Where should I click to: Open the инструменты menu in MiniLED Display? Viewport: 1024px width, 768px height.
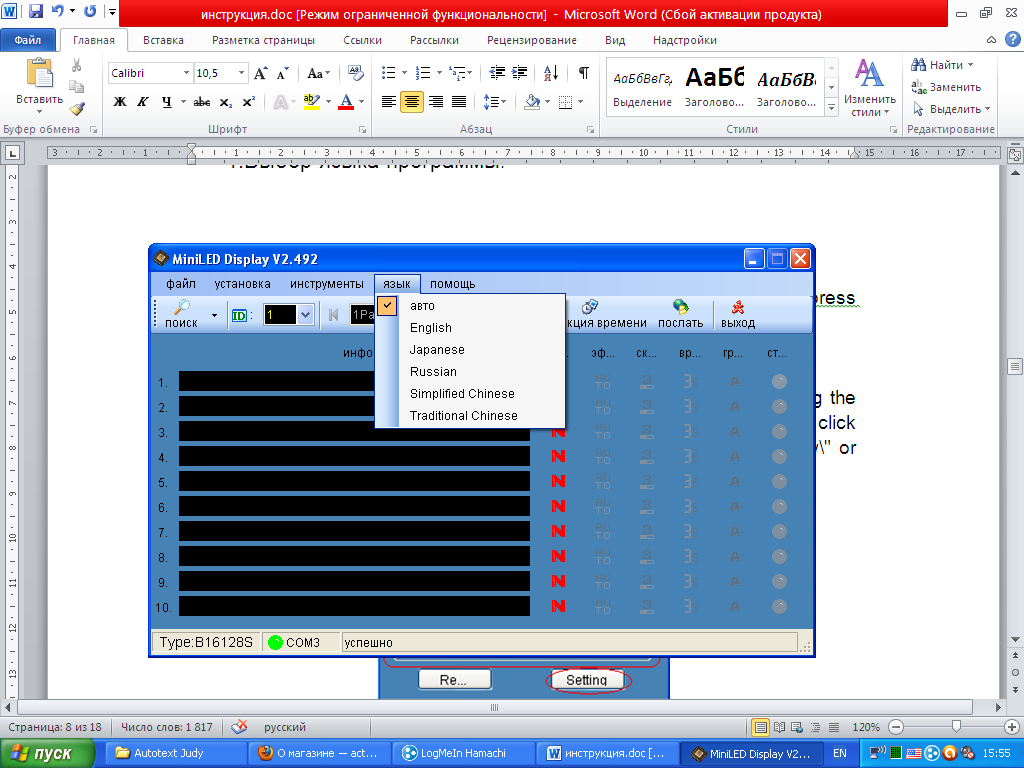pyautogui.click(x=327, y=283)
